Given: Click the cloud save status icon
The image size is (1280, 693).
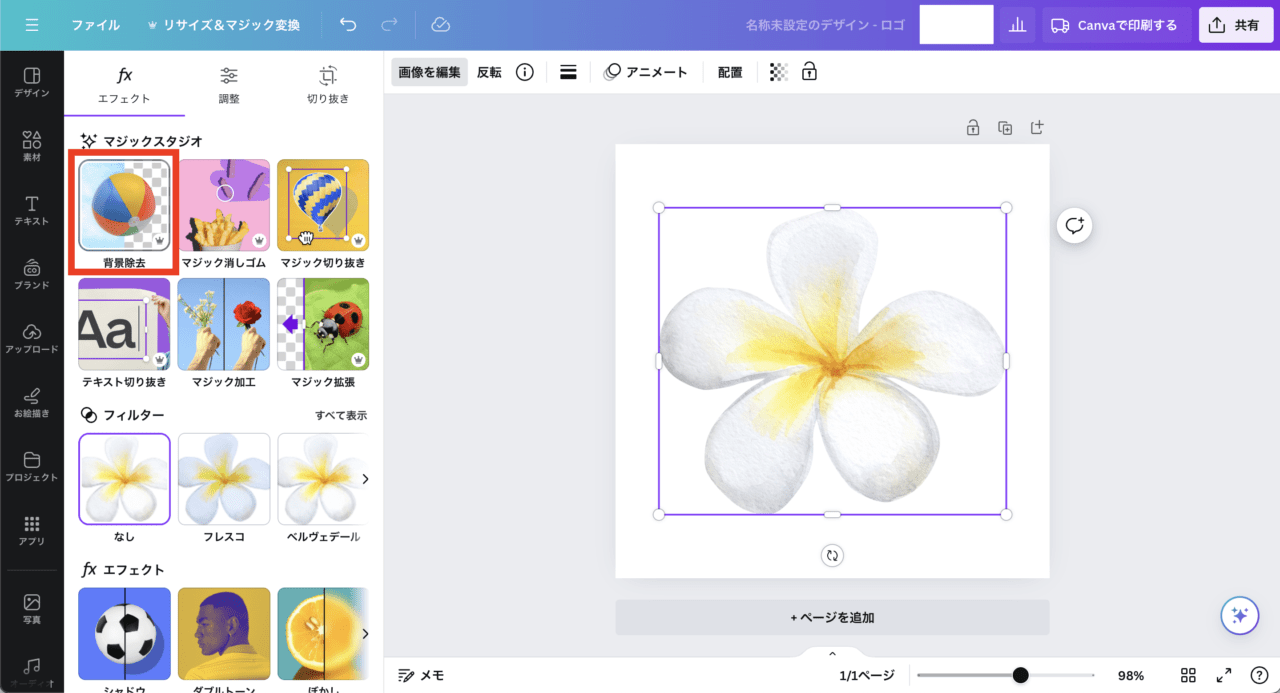Looking at the screenshot, I should click(440, 25).
